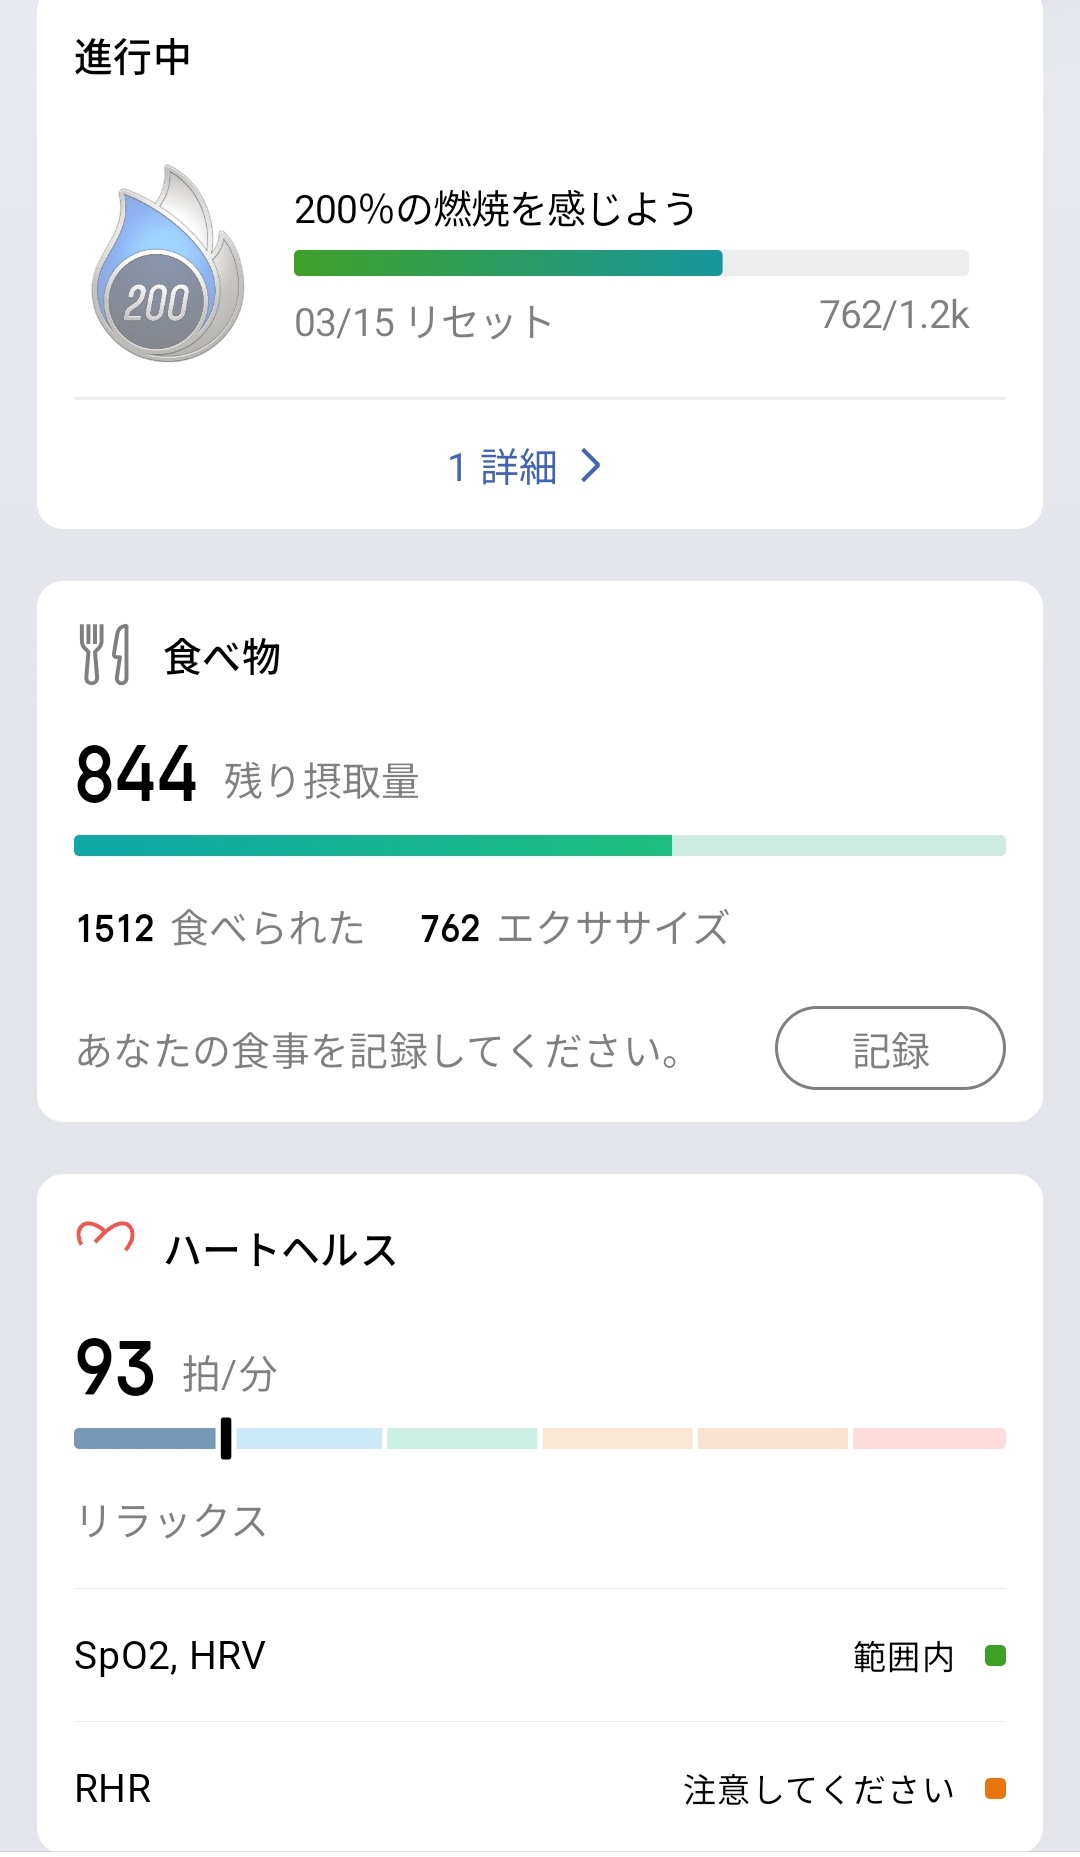Screen dimensions: 1080x1857
Task: Tap the 200% burn challenge progress bar
Action: [x=630, y=263]
